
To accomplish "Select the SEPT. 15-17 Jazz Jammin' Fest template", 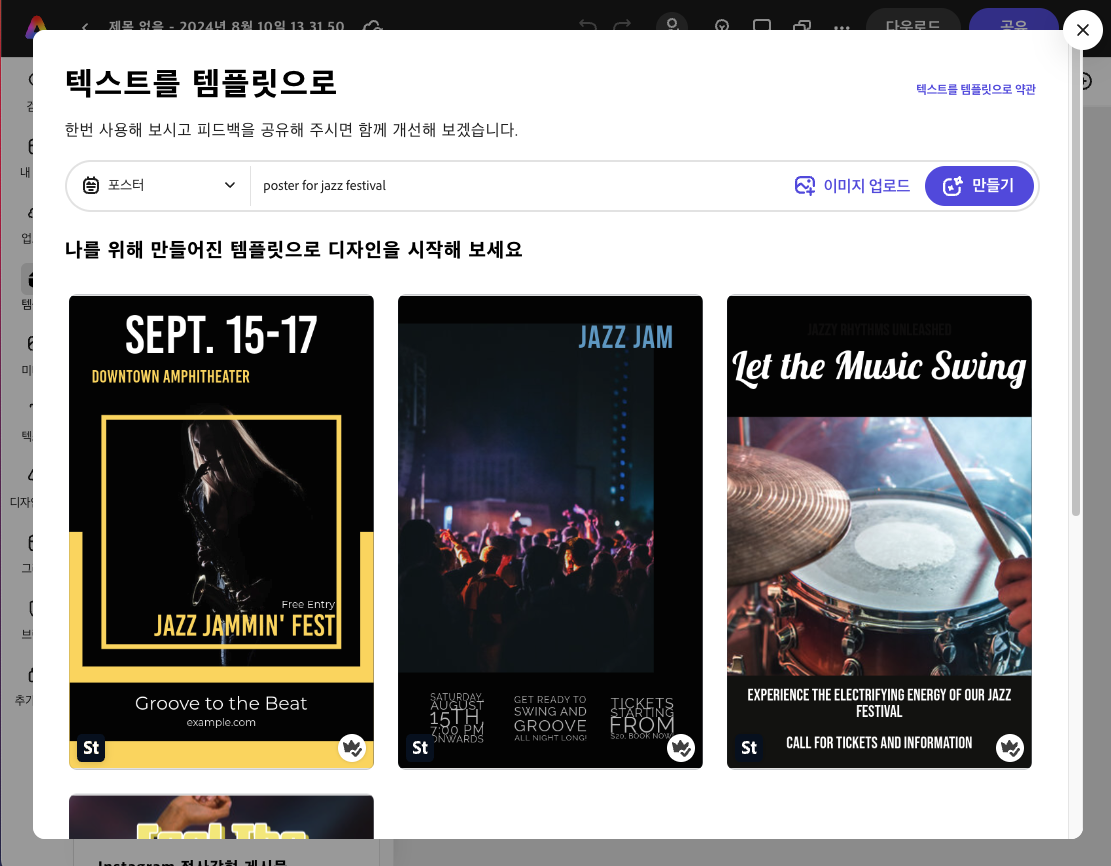I will pos(221,532).
